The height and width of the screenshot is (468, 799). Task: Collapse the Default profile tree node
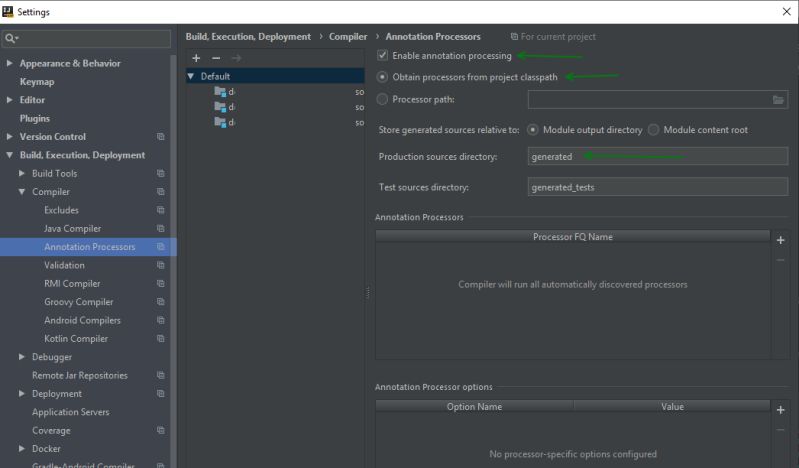coord(191,76)
